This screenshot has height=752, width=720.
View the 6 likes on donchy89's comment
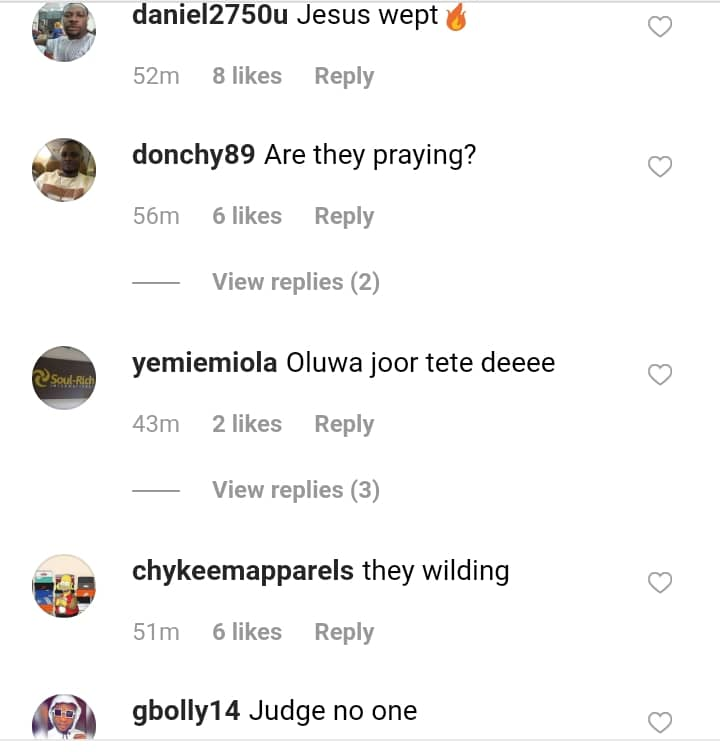(247, 216)
